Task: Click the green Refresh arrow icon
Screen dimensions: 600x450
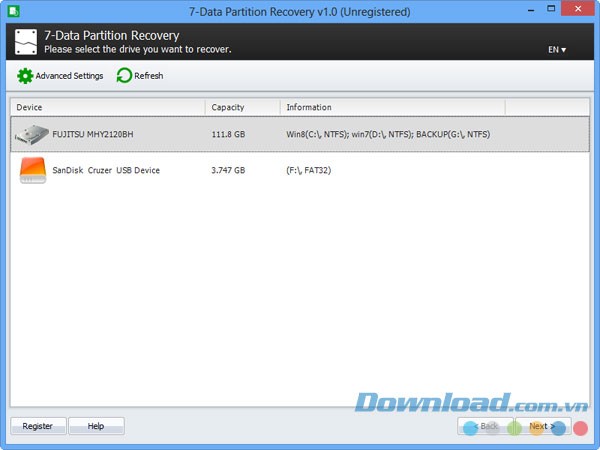Action: tap(124, 75)
